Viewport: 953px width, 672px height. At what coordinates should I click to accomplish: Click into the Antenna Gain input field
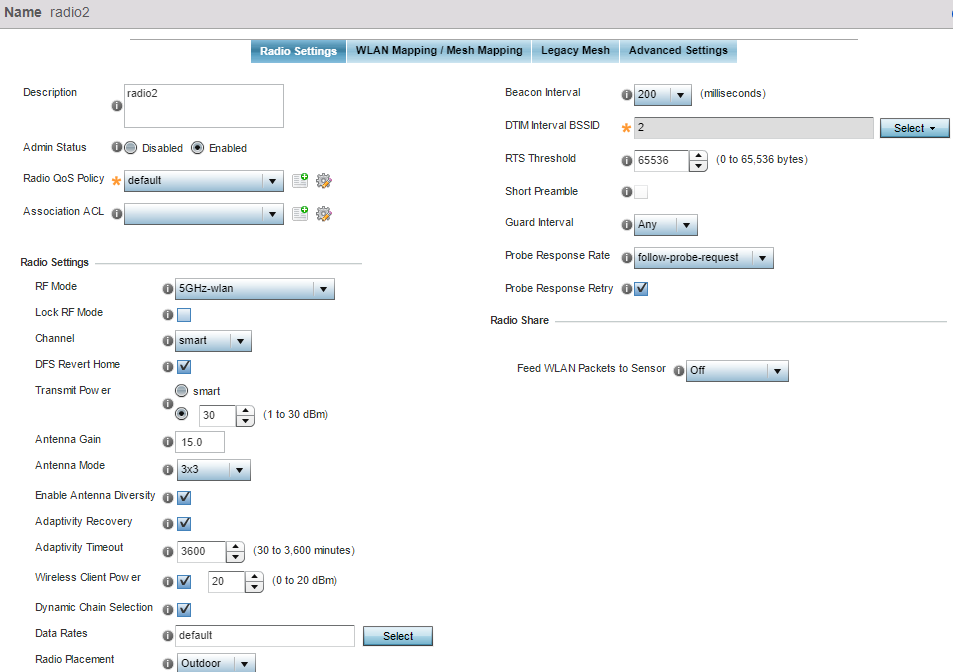pos(199,442)
